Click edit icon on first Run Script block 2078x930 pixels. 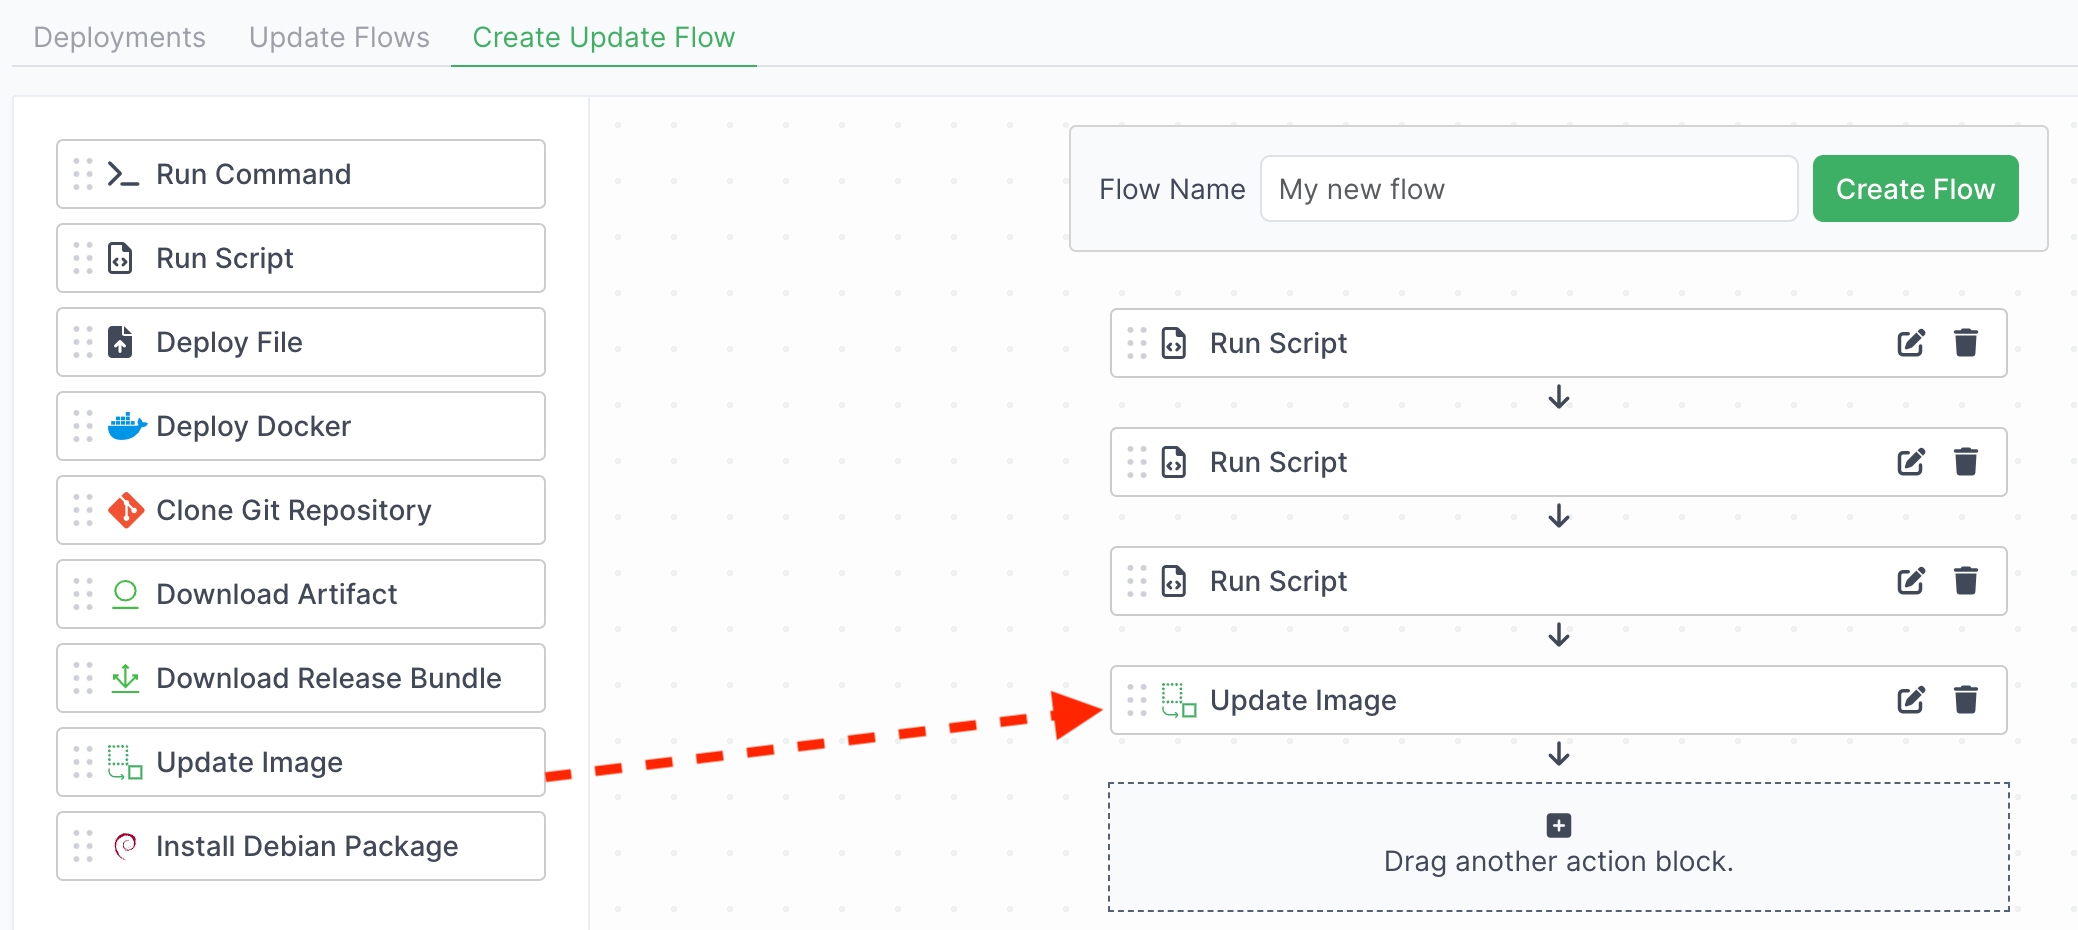pyautogui.click(x=1910, y=343)
